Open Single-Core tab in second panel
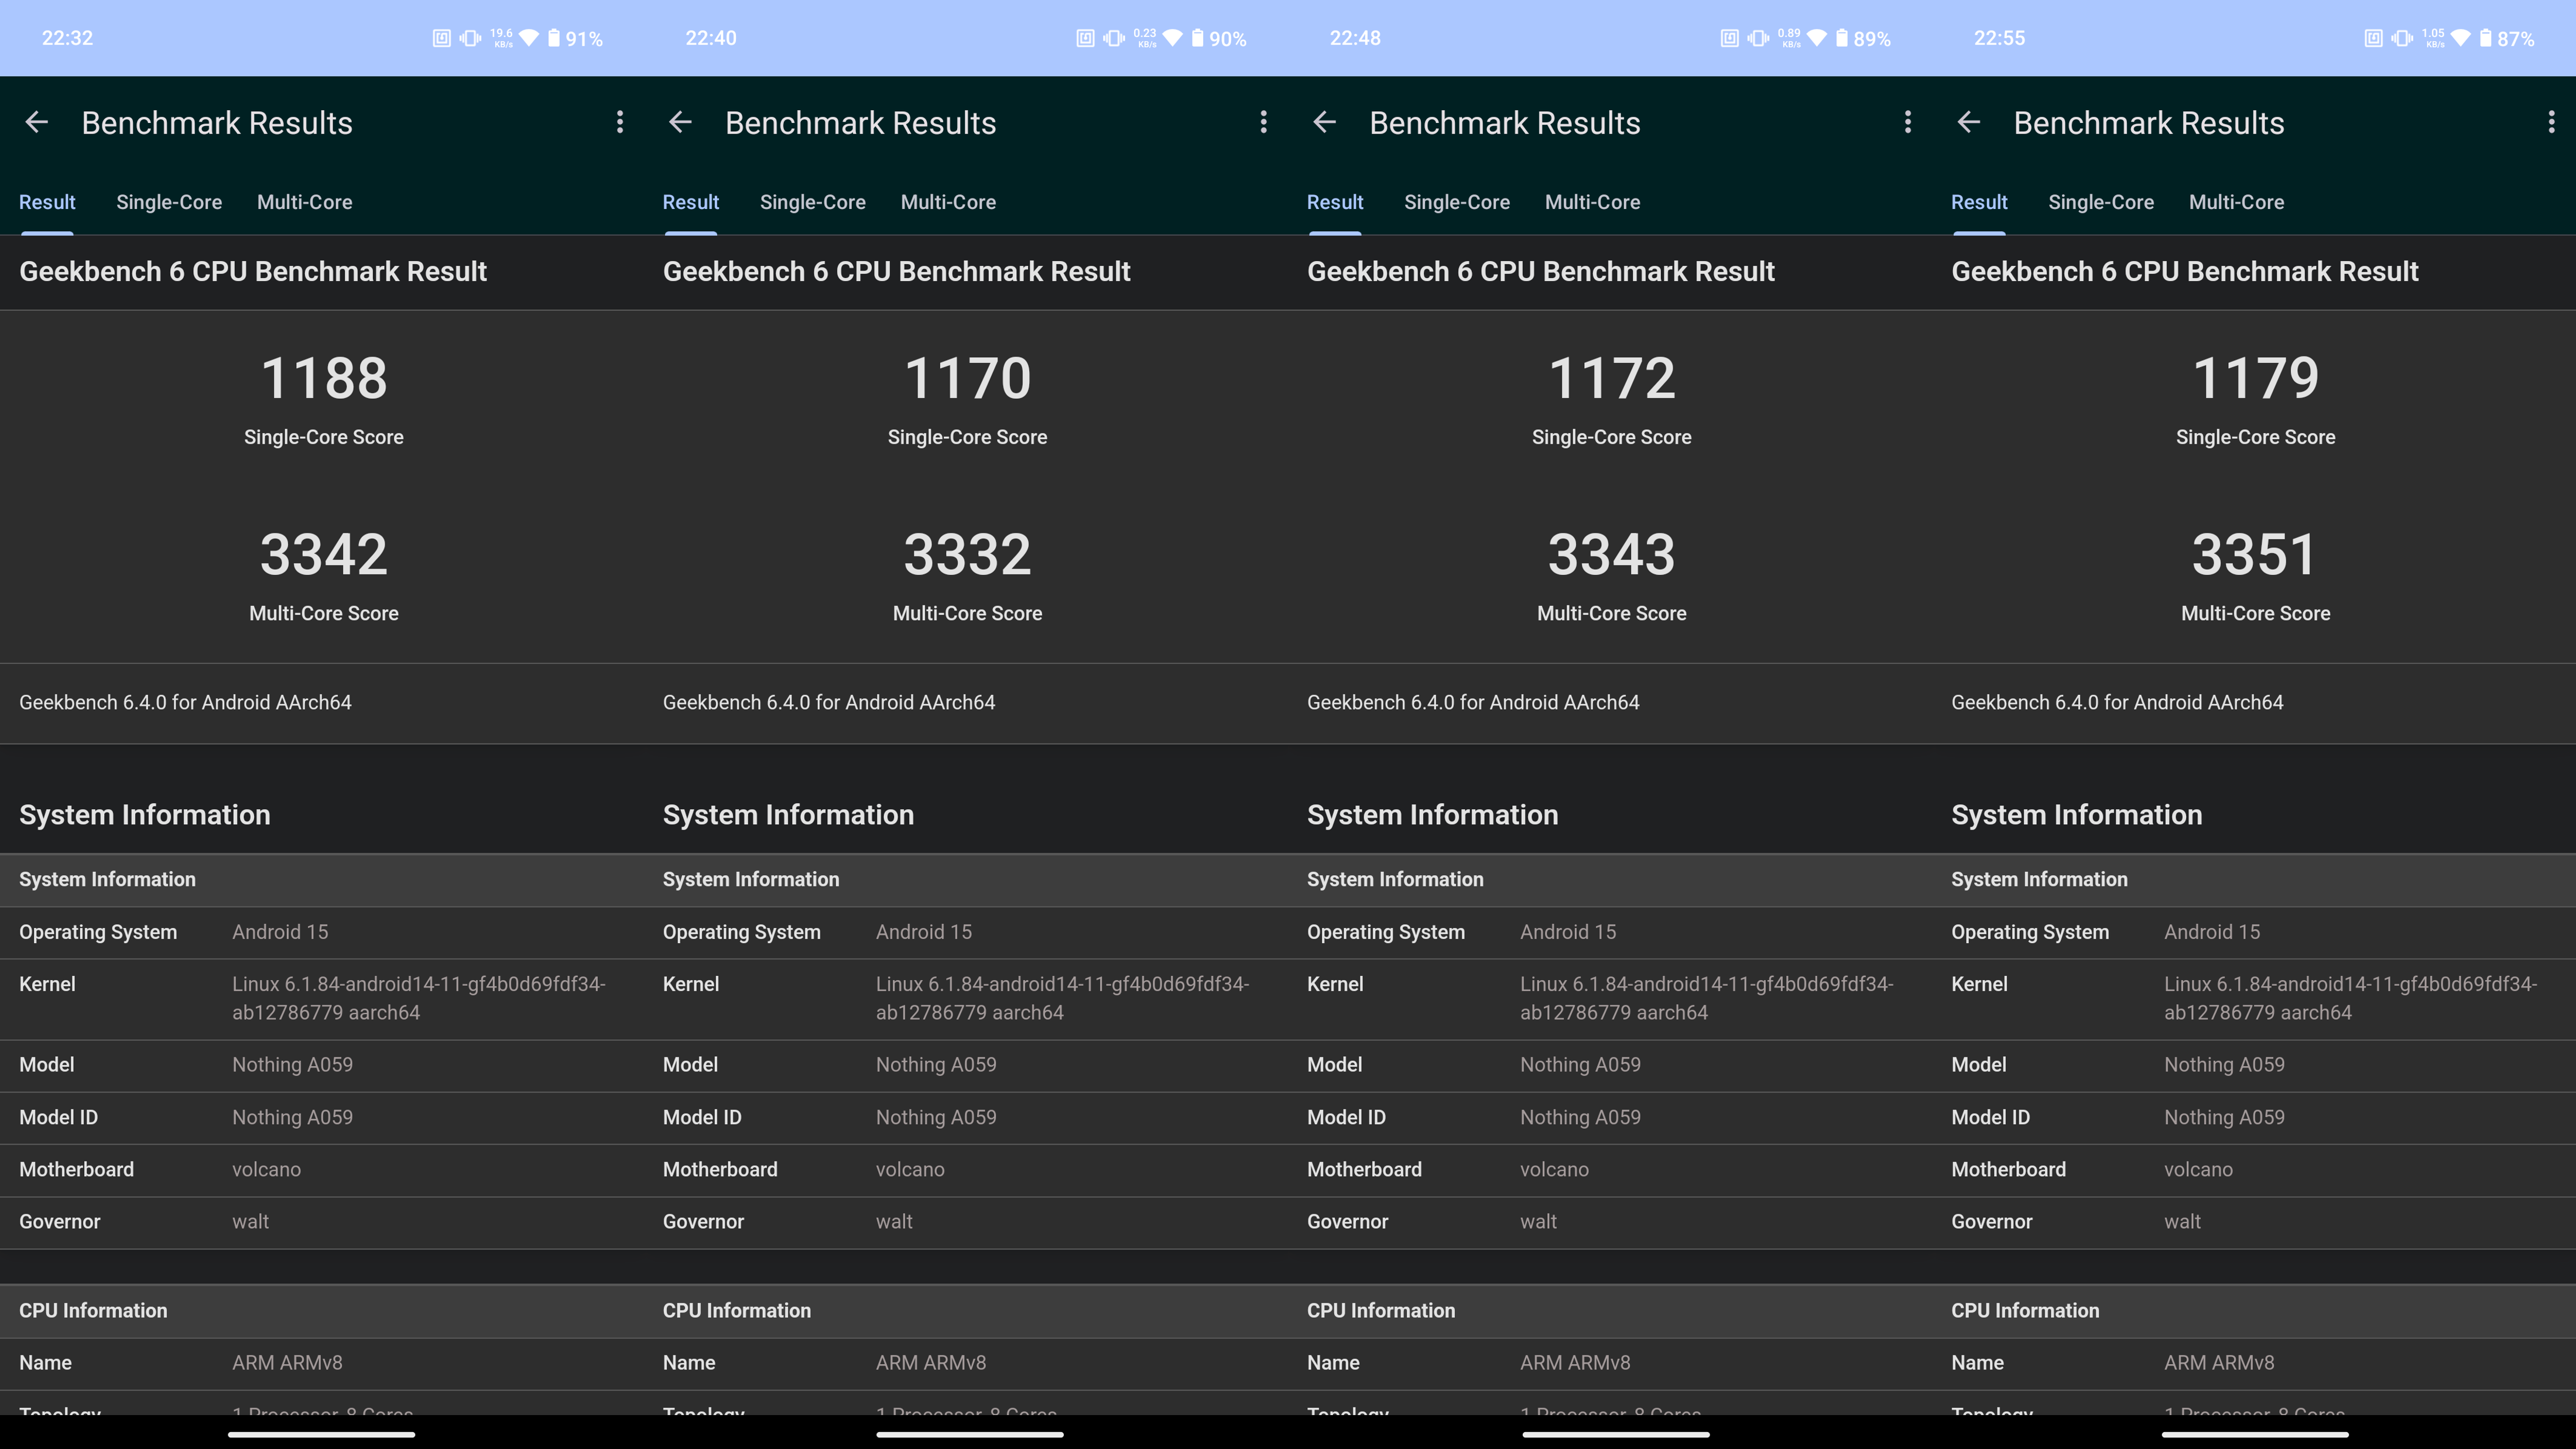Screen dimensions: 2576x1449 tap(812, 202)
